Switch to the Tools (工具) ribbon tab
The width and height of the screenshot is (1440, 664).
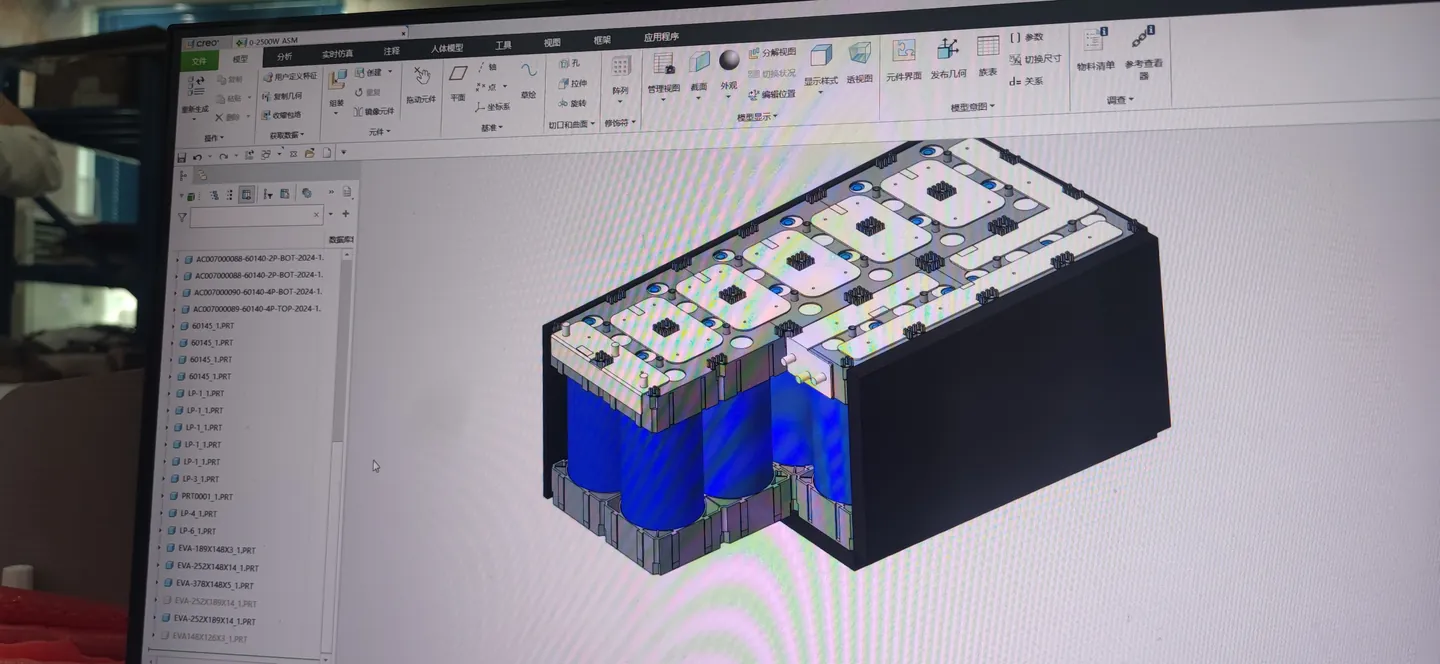point(503,46)
